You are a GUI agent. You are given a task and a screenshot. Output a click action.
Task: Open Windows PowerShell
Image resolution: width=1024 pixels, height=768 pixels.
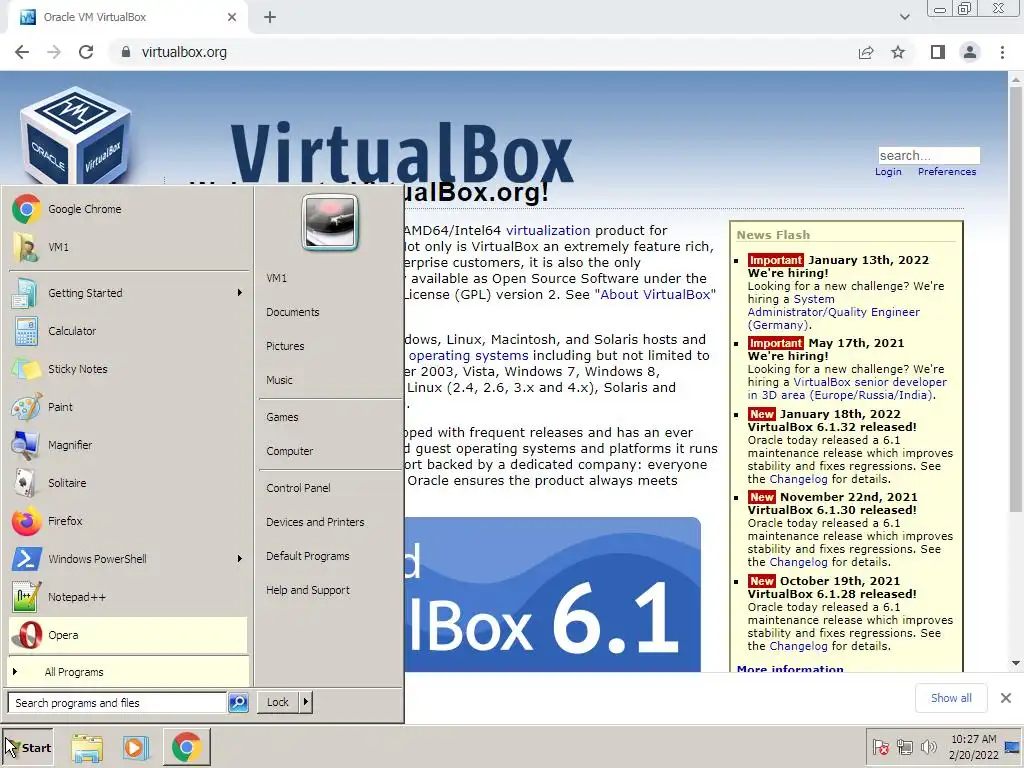coord(128,559)
